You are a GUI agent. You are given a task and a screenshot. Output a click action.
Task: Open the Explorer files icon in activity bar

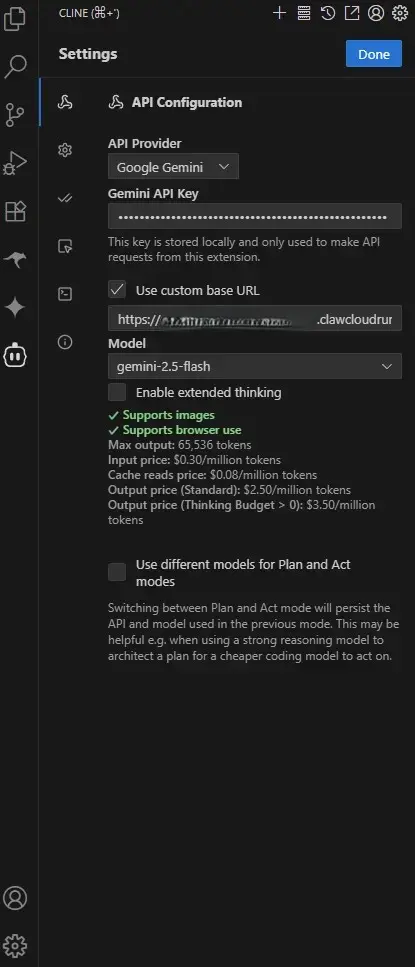[x=15, y=18]
